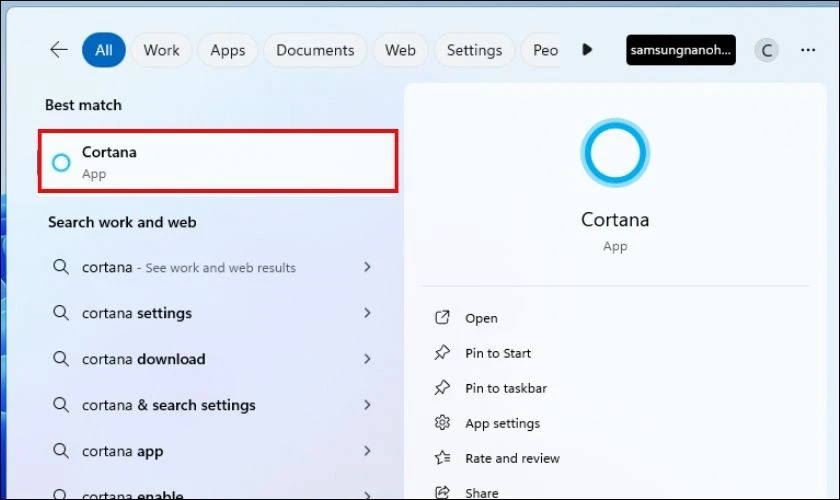This screenshot has height=500, width=840.
Task: Click the pin icon beside Pin to Start
Action: pos(442,353)
